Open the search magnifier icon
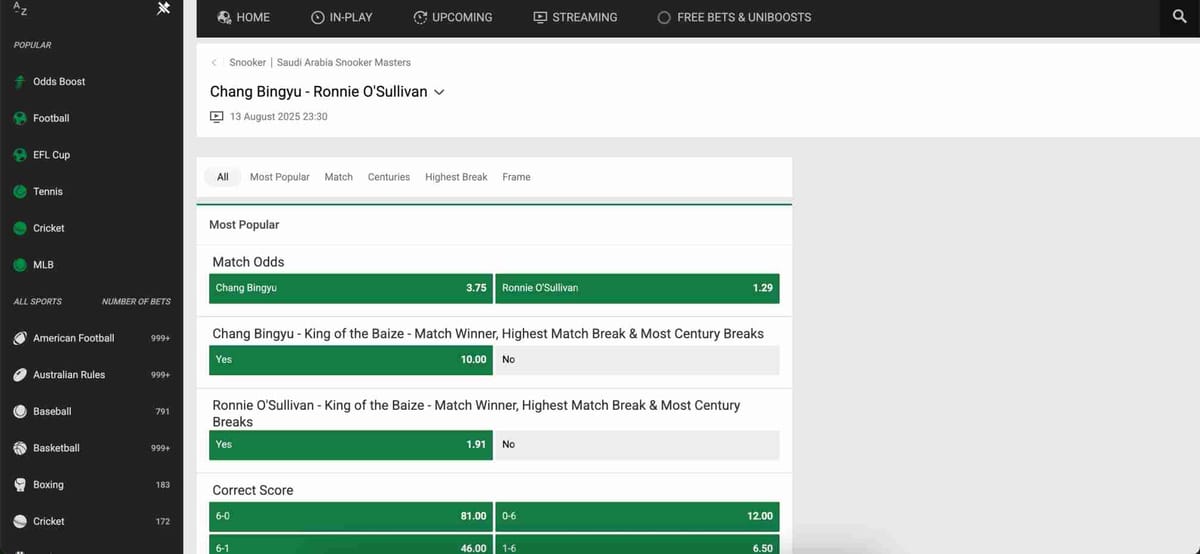 pos(1179,17)
